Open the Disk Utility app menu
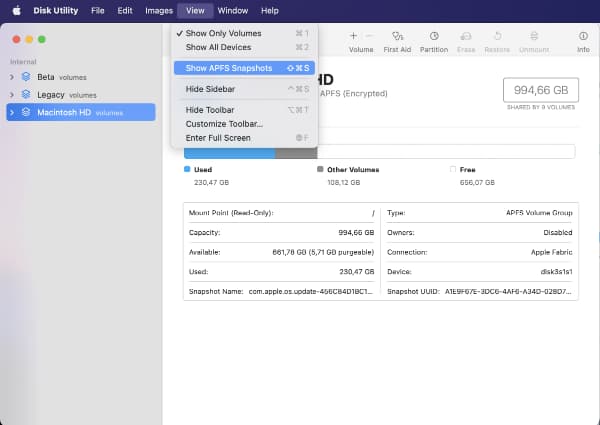Viewport: 600px width, 425px height. pos(55,11)
